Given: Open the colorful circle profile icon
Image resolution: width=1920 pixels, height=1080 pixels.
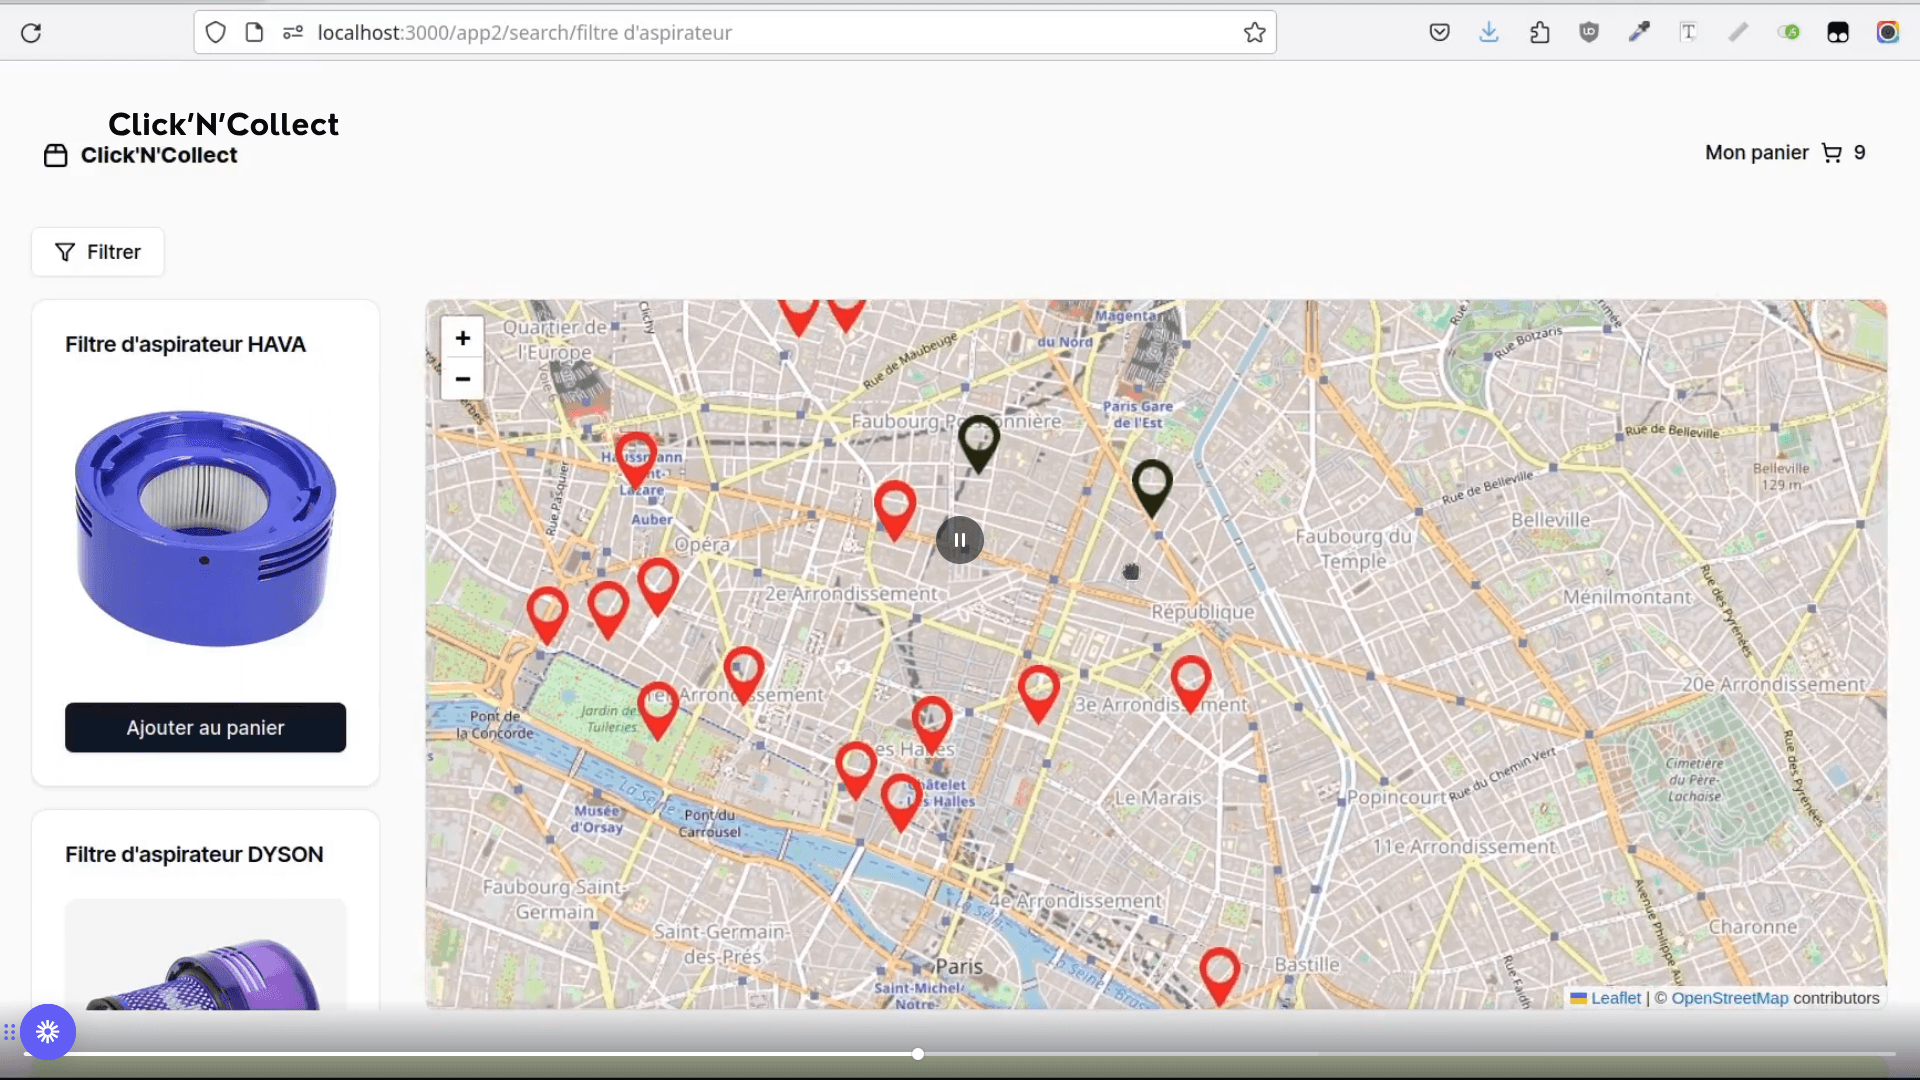Looking at the screenshot, I should click(x=1888, y=33).
